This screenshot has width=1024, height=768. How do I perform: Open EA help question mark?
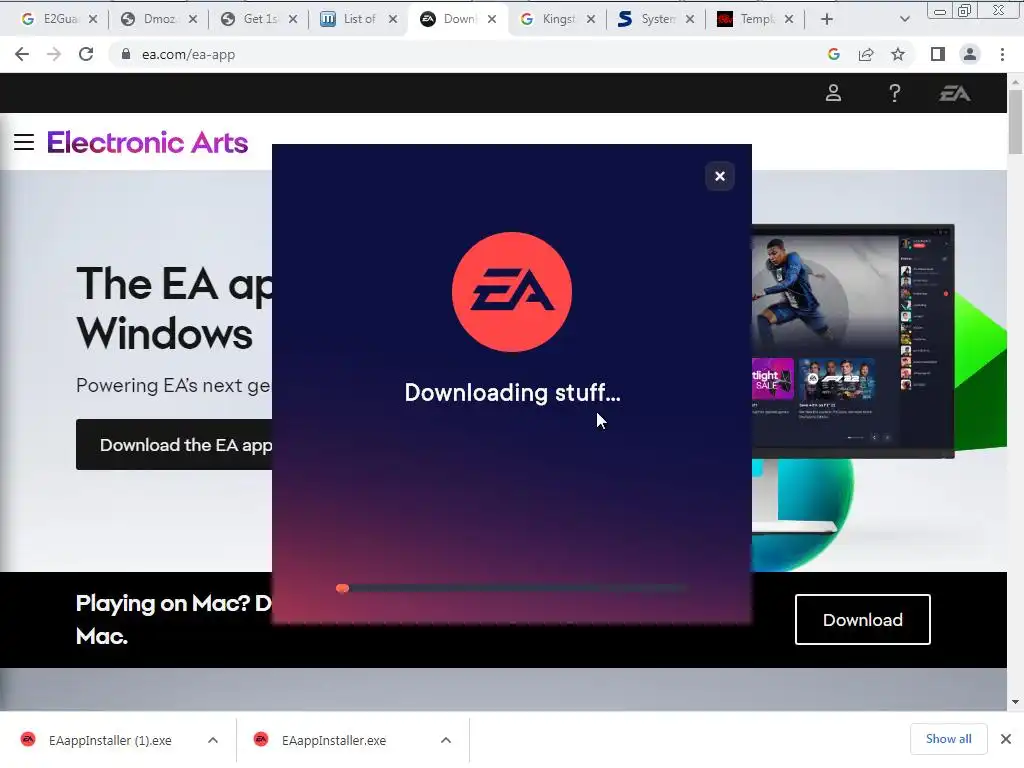click(x=895, y=93)
